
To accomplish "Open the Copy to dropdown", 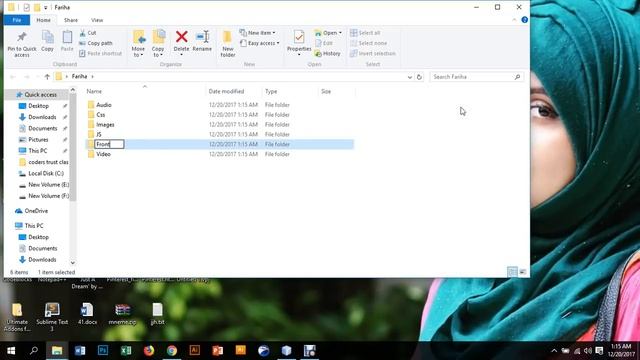I will click(x=158, y=43).
